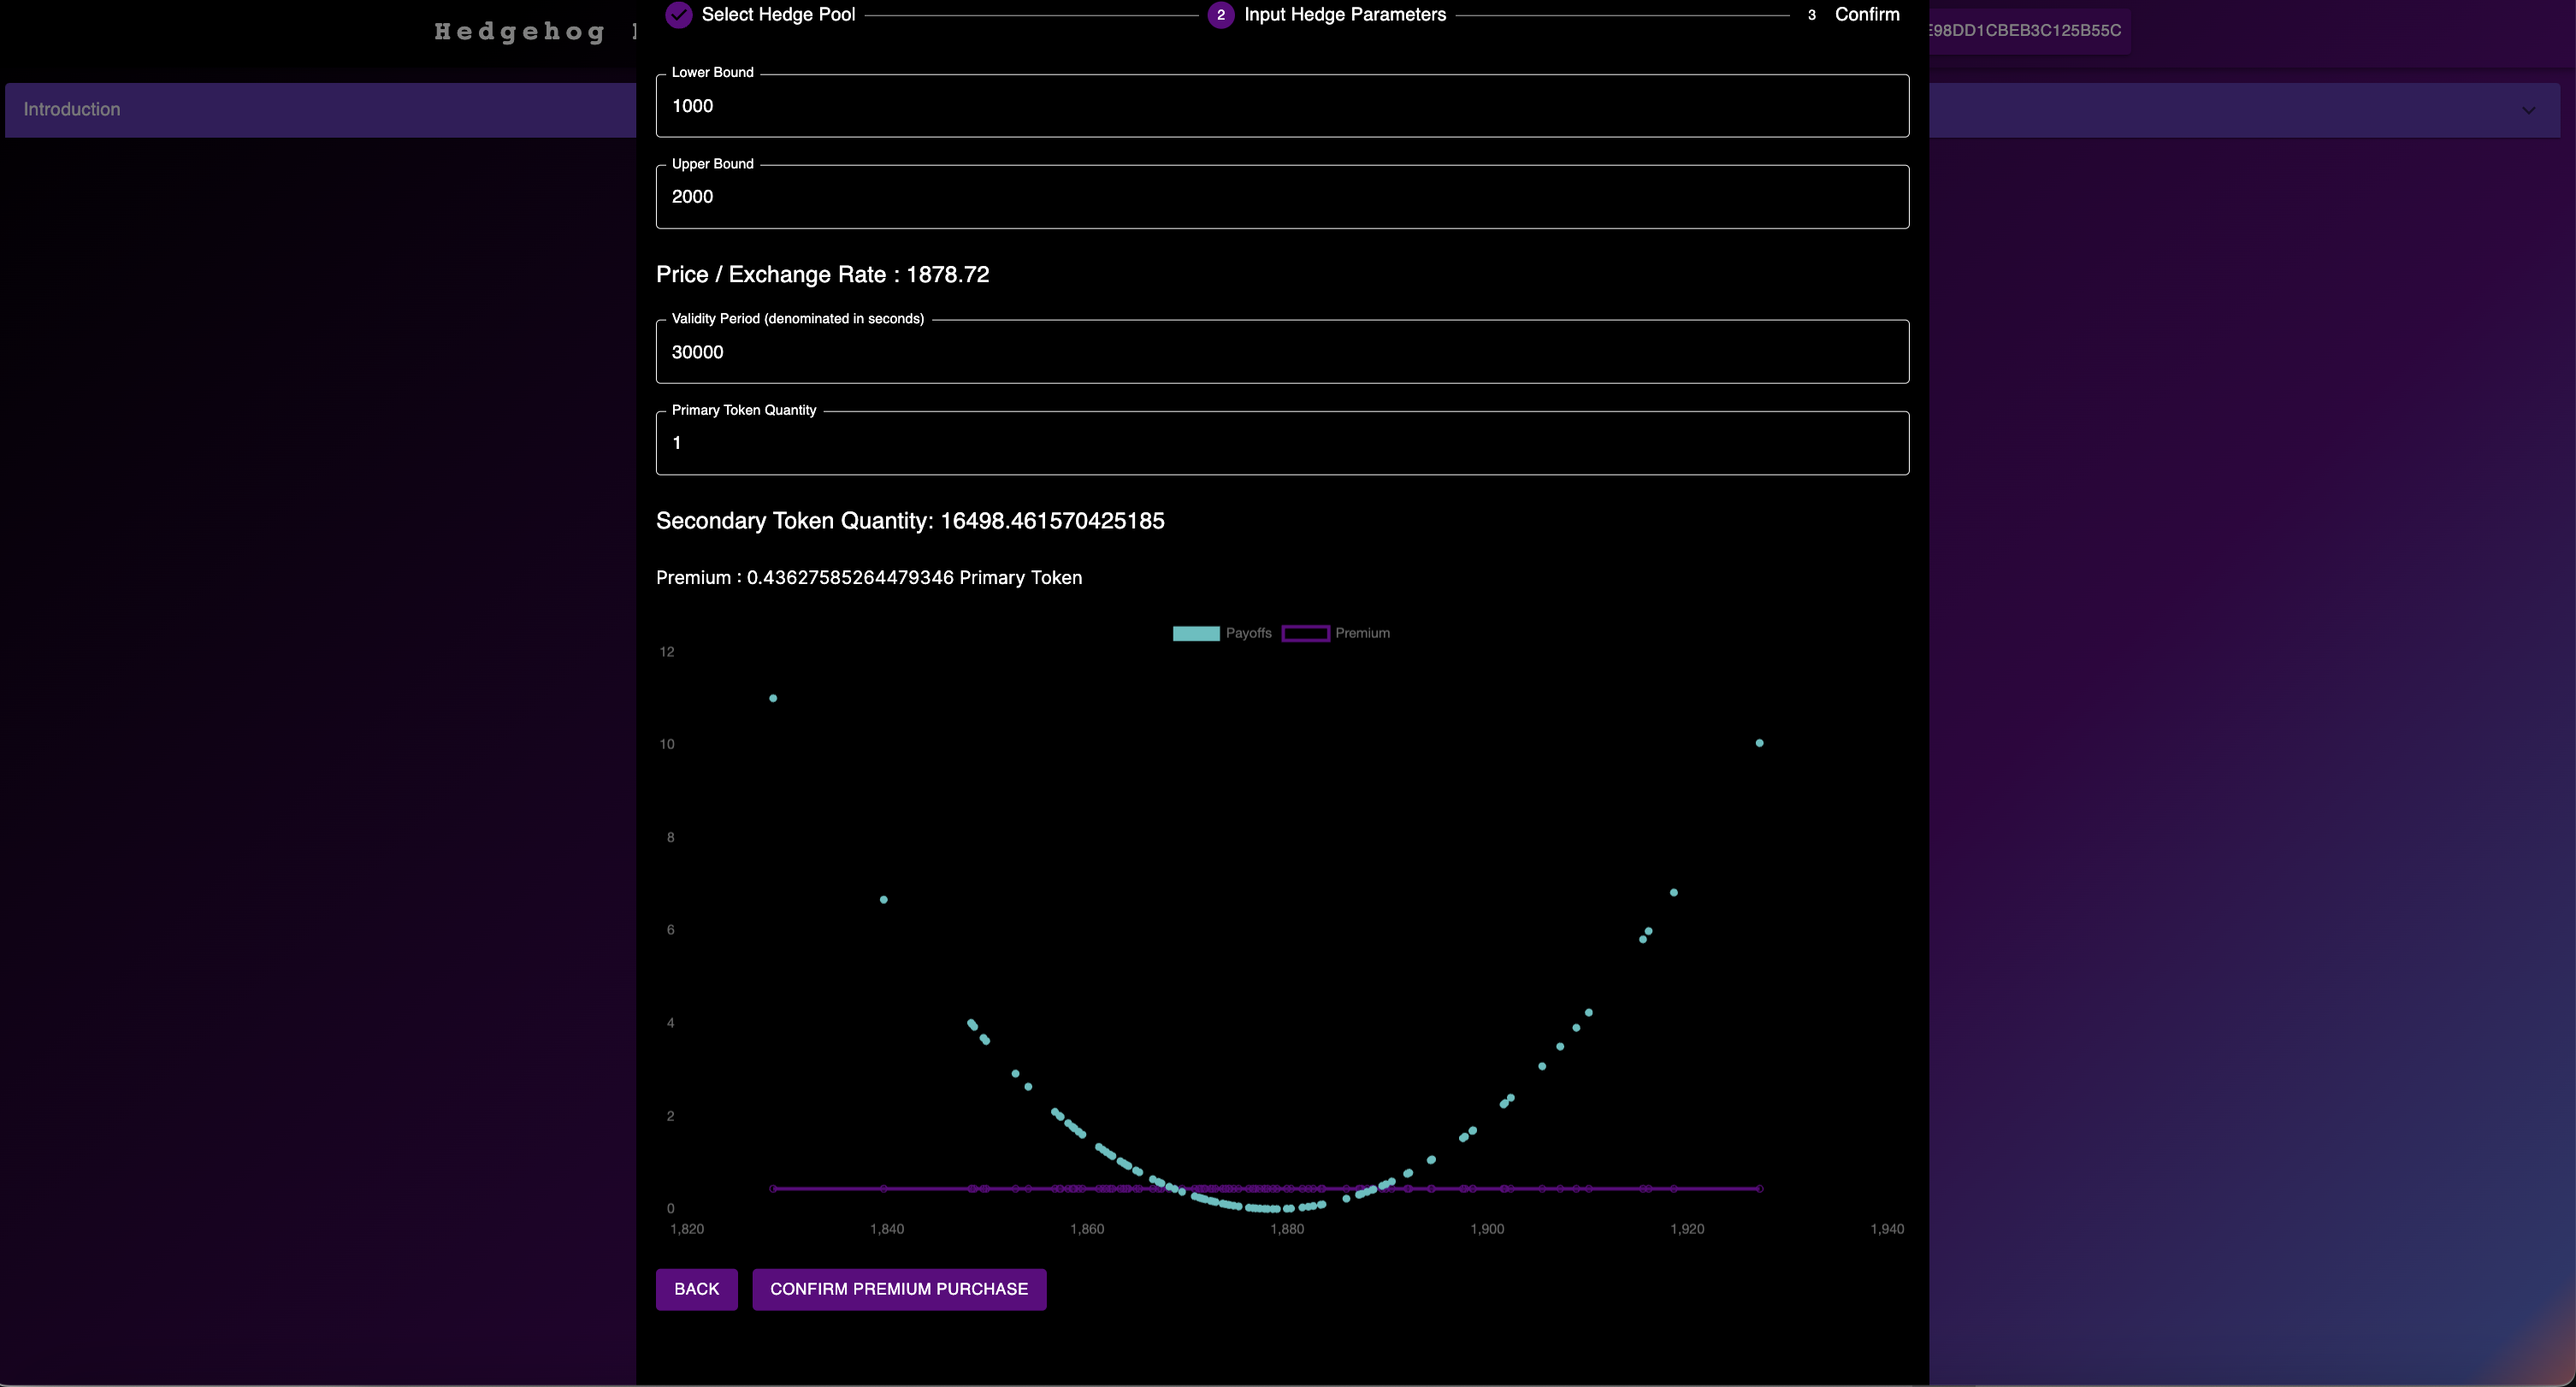Click the Input Hedge Parameters step label
Image resolution: width=2576 pixels, height=1387 pixels.
click(1344, 15)
